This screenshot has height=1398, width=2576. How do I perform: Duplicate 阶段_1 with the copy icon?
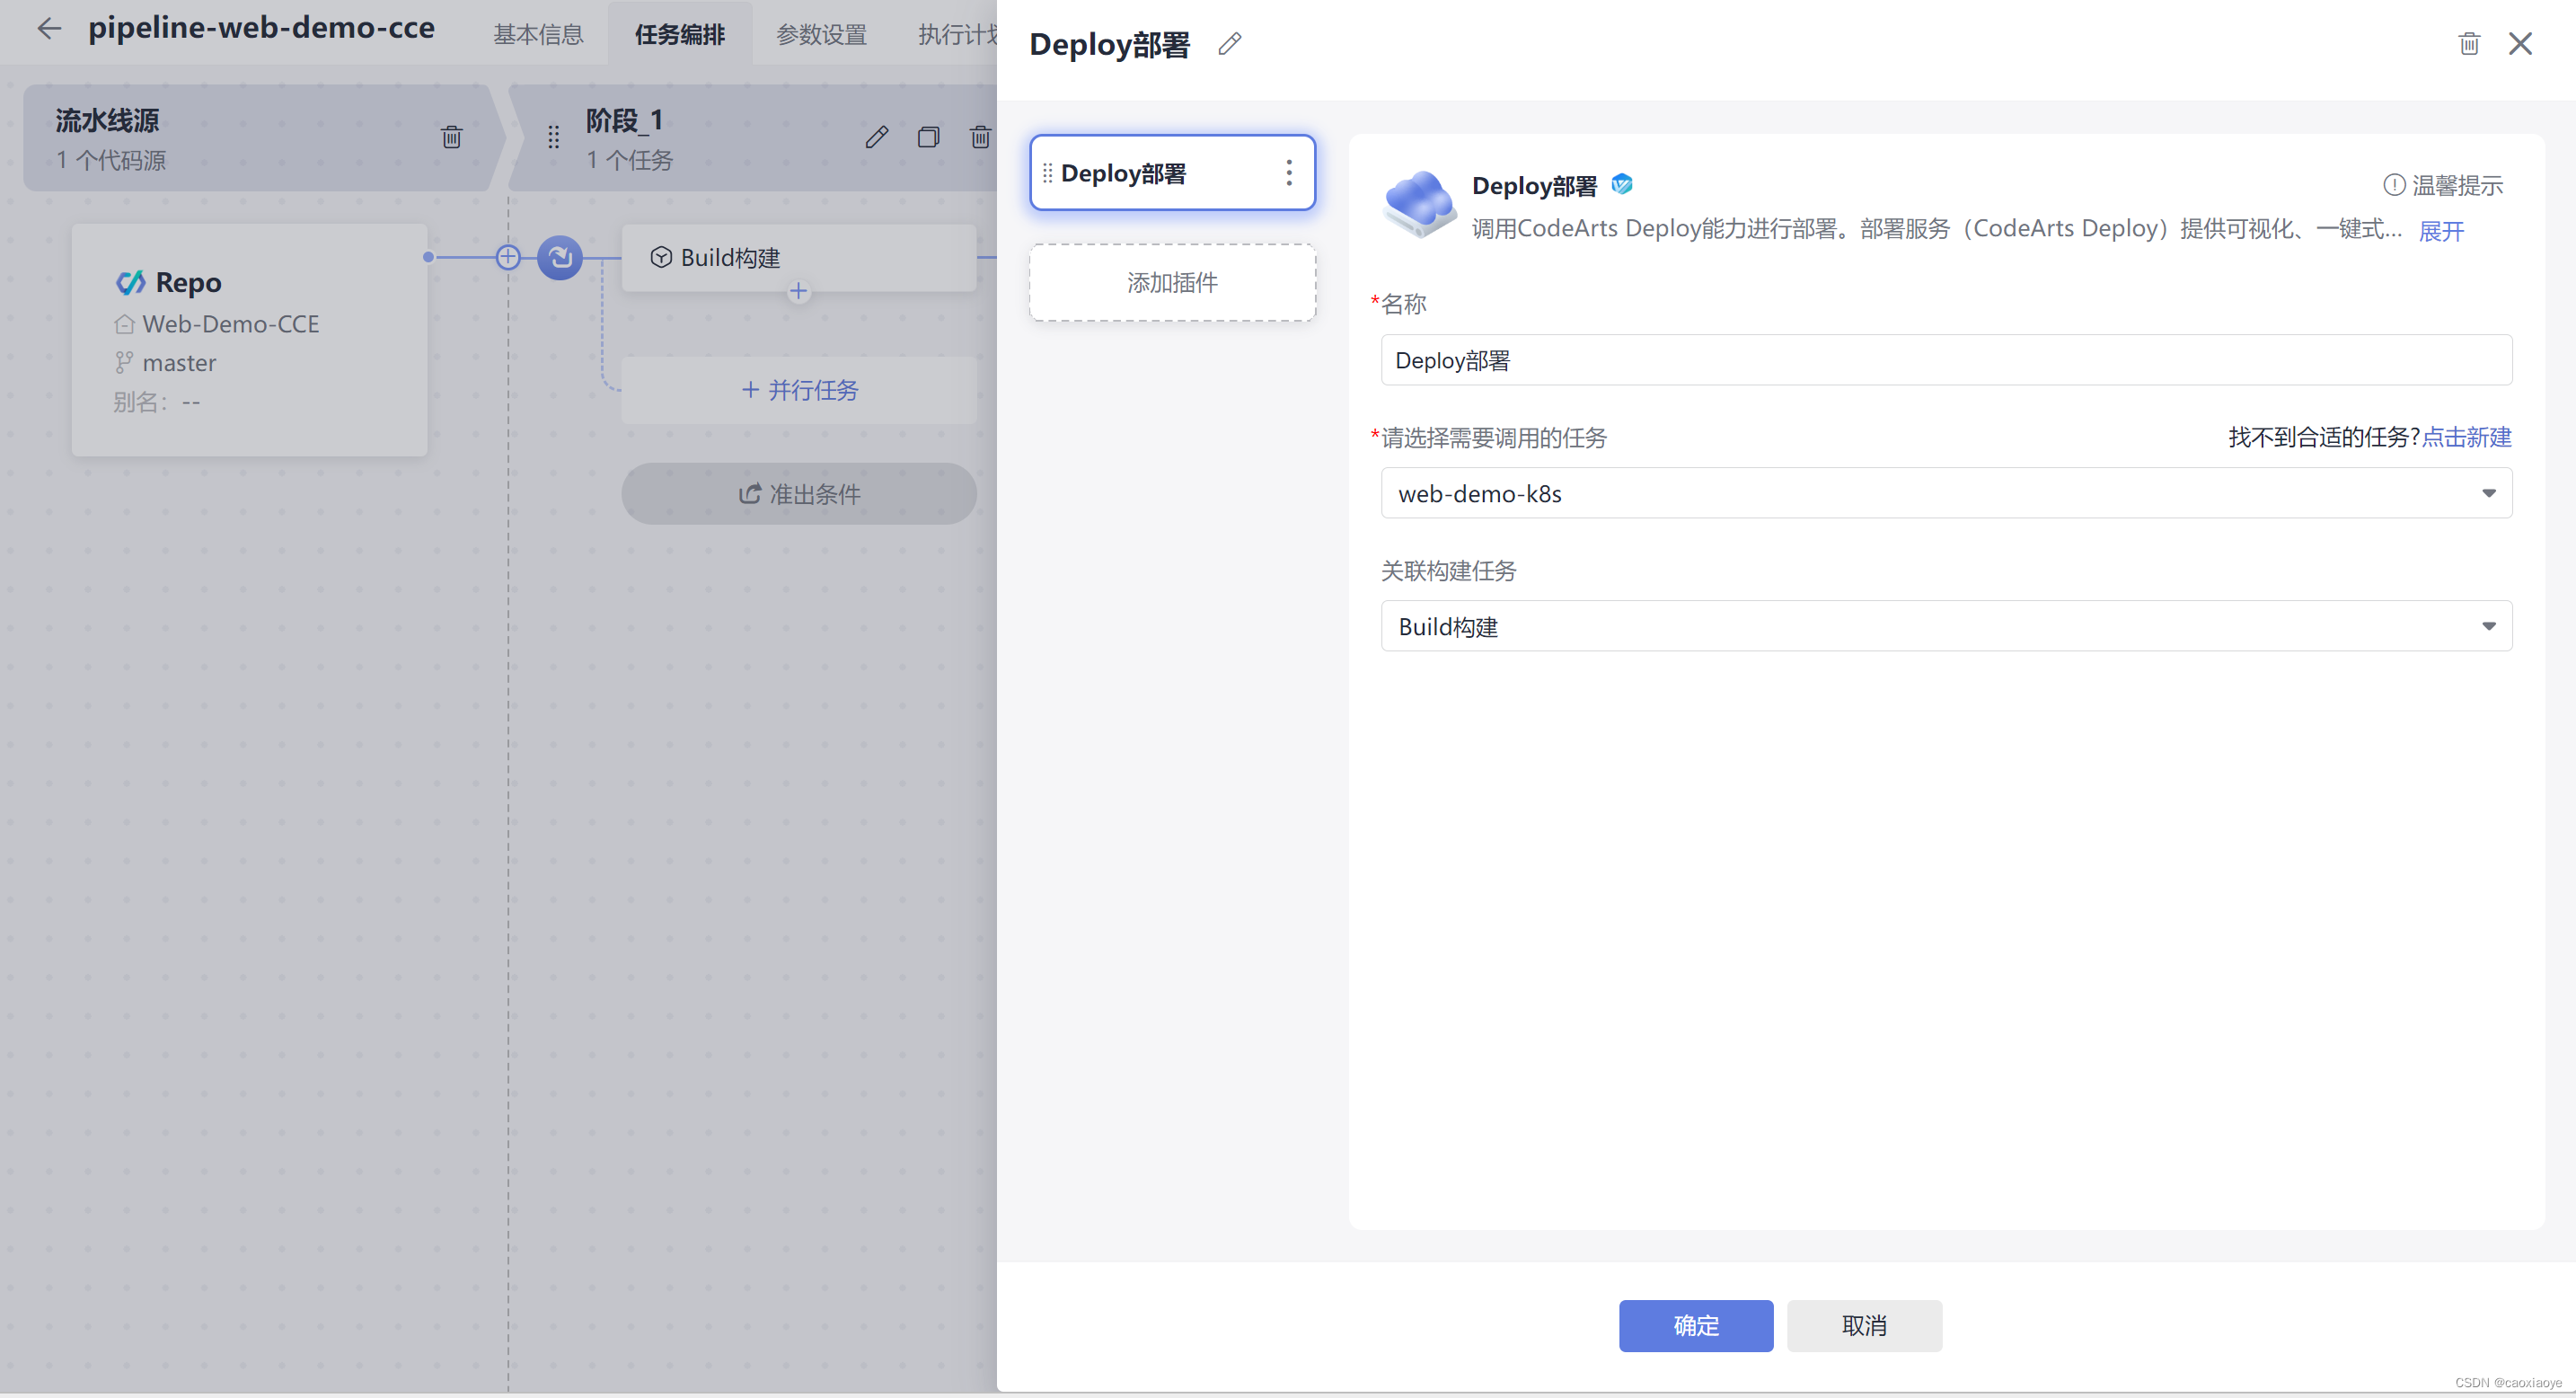(928, 137)
